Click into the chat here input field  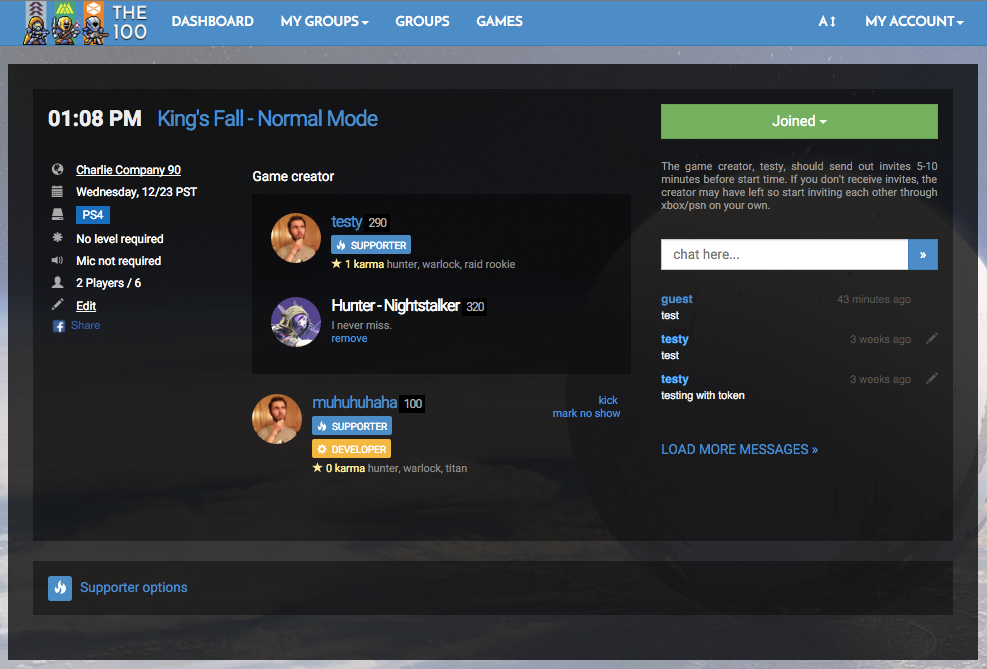click(784, 255)
